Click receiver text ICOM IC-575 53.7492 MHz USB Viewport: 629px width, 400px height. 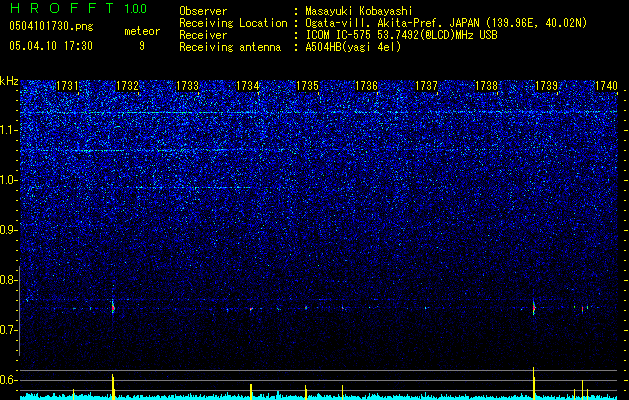click(x=401, y=35)
